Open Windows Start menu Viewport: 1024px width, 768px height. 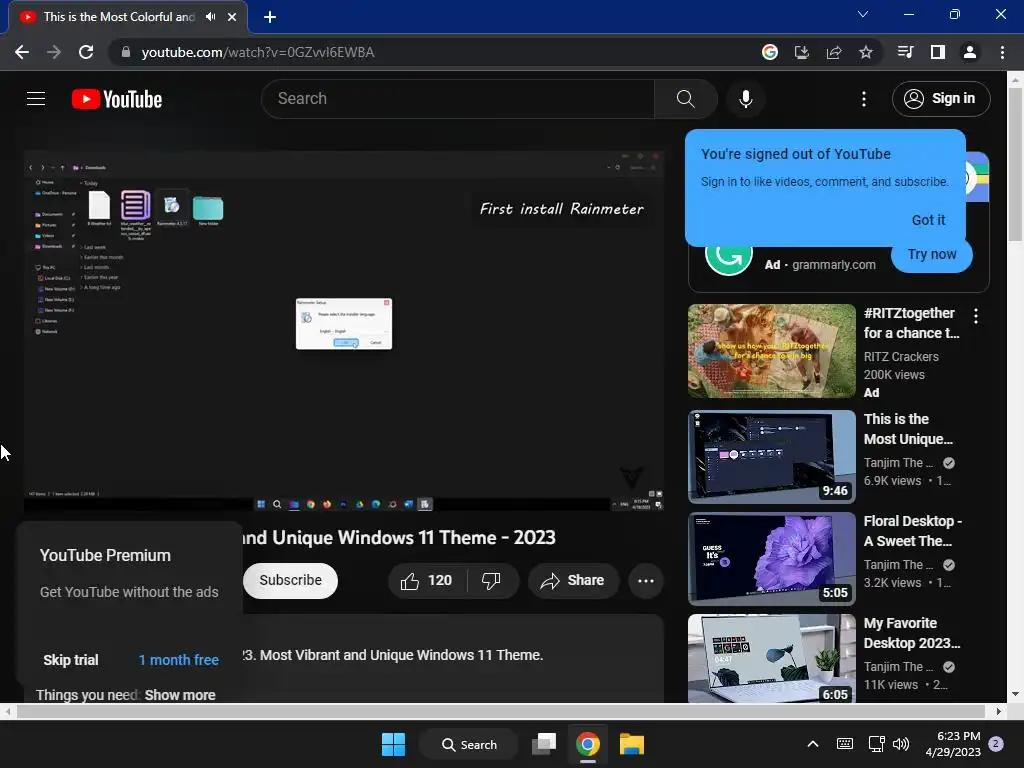pyautogui.click(x=393, y=744)
